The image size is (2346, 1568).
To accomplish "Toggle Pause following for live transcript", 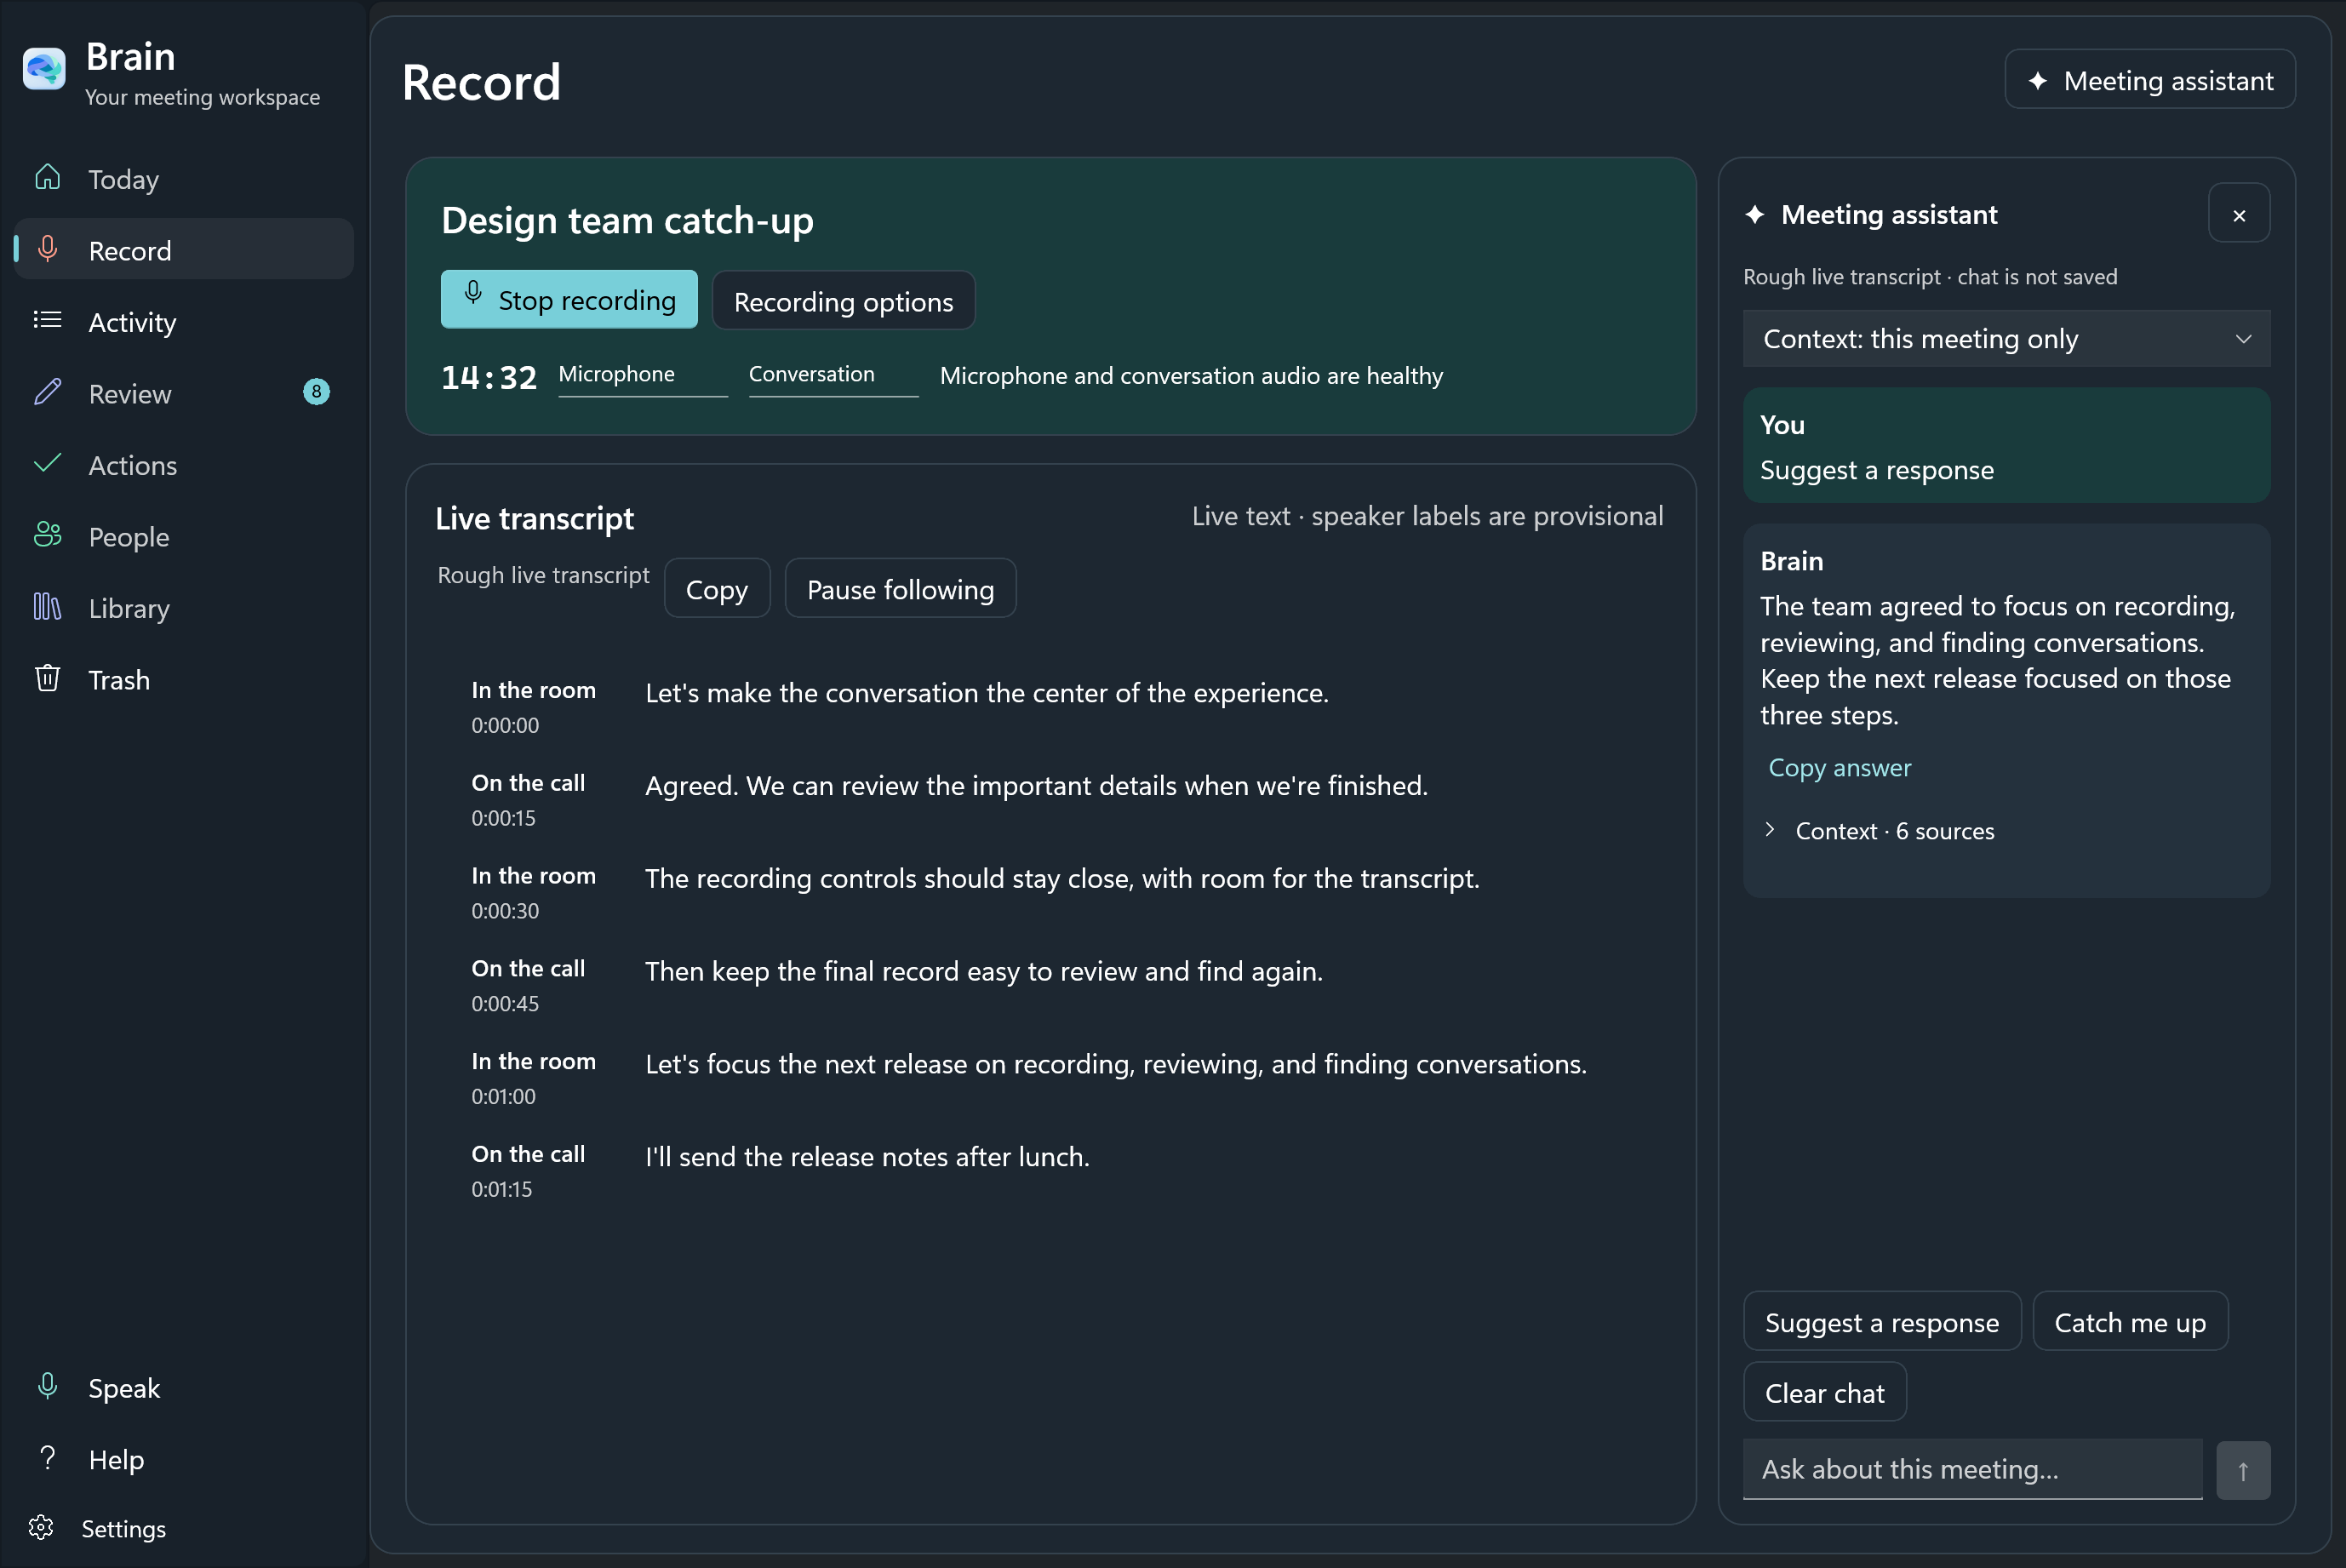I will [900, 589].
